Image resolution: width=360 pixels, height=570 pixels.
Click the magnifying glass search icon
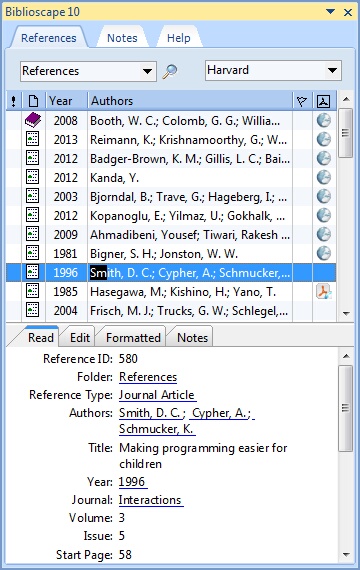170,71
